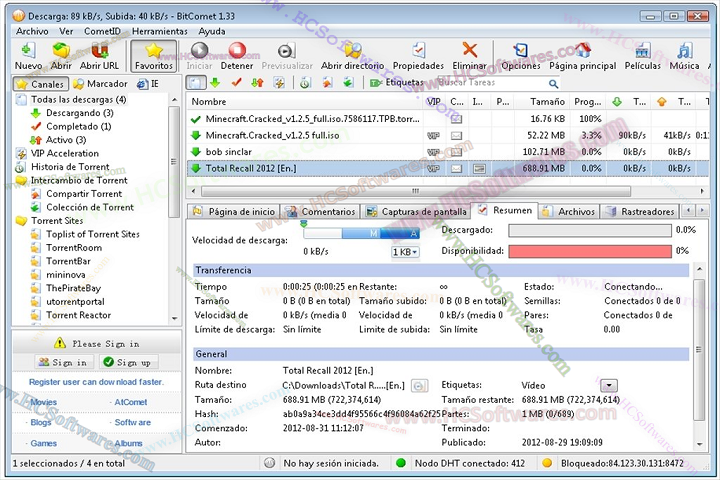Click the Sign in button

(x=63, y=362)
